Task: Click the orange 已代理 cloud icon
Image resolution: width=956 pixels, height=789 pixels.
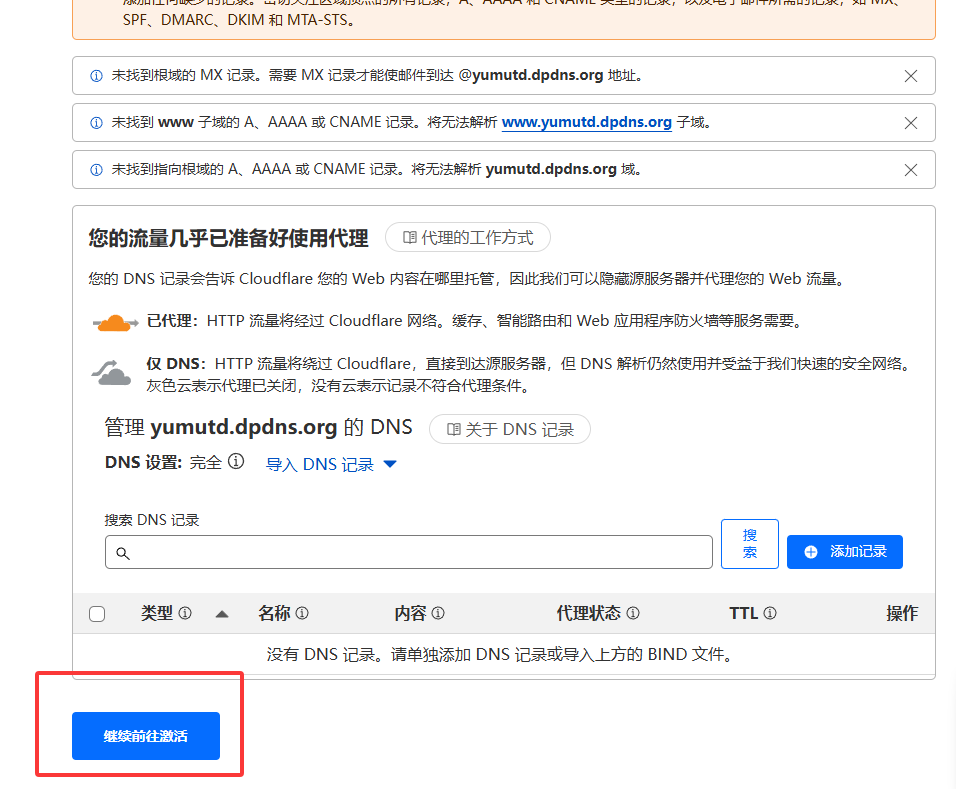Action: click(x=116, y=322)
